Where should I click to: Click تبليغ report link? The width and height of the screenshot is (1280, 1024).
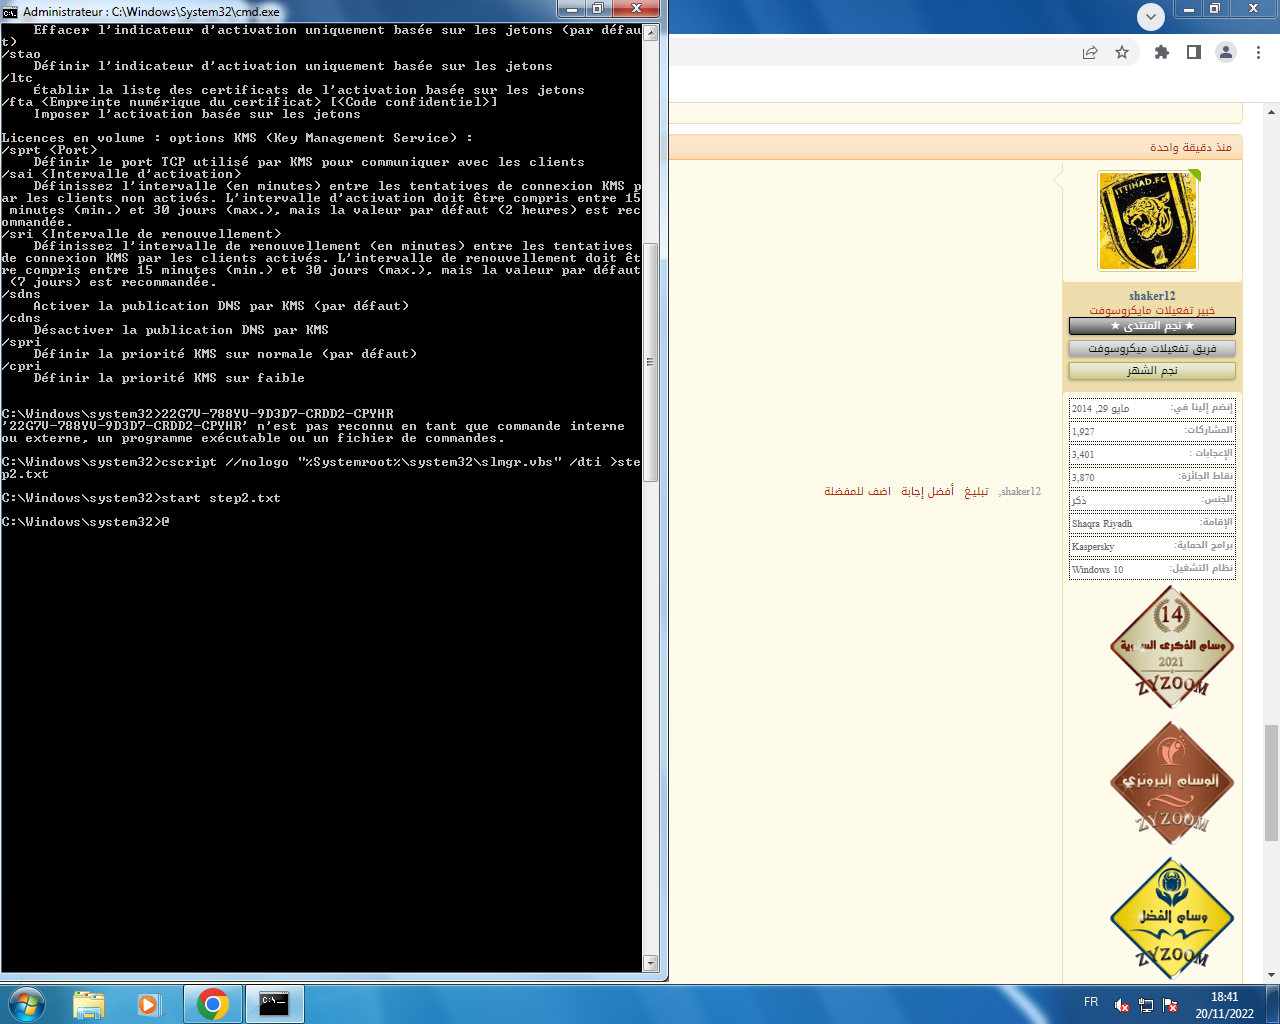click(976, 491)
